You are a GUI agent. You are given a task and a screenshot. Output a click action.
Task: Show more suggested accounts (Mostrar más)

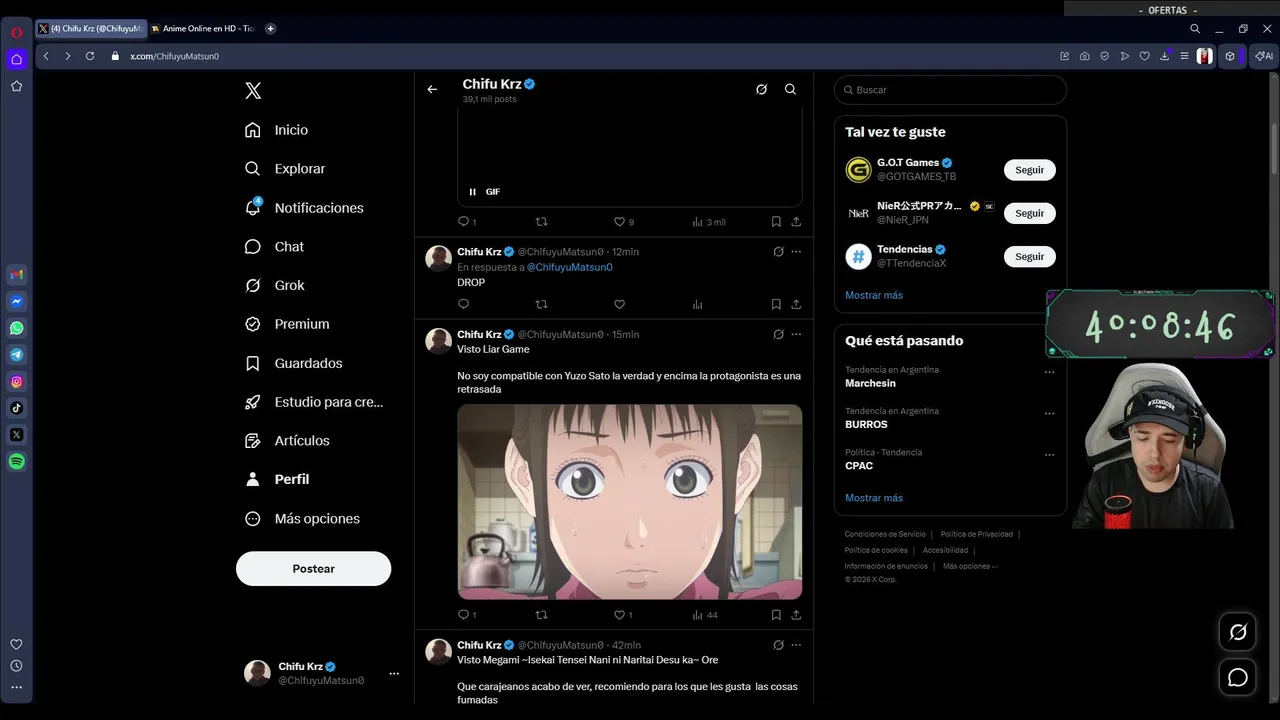tap(874, 296)
